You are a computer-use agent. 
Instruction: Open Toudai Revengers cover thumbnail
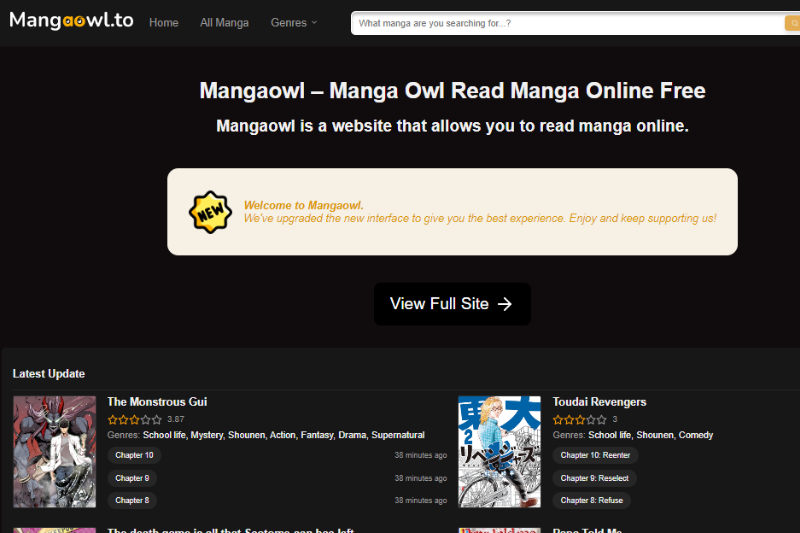click(499, 451)
